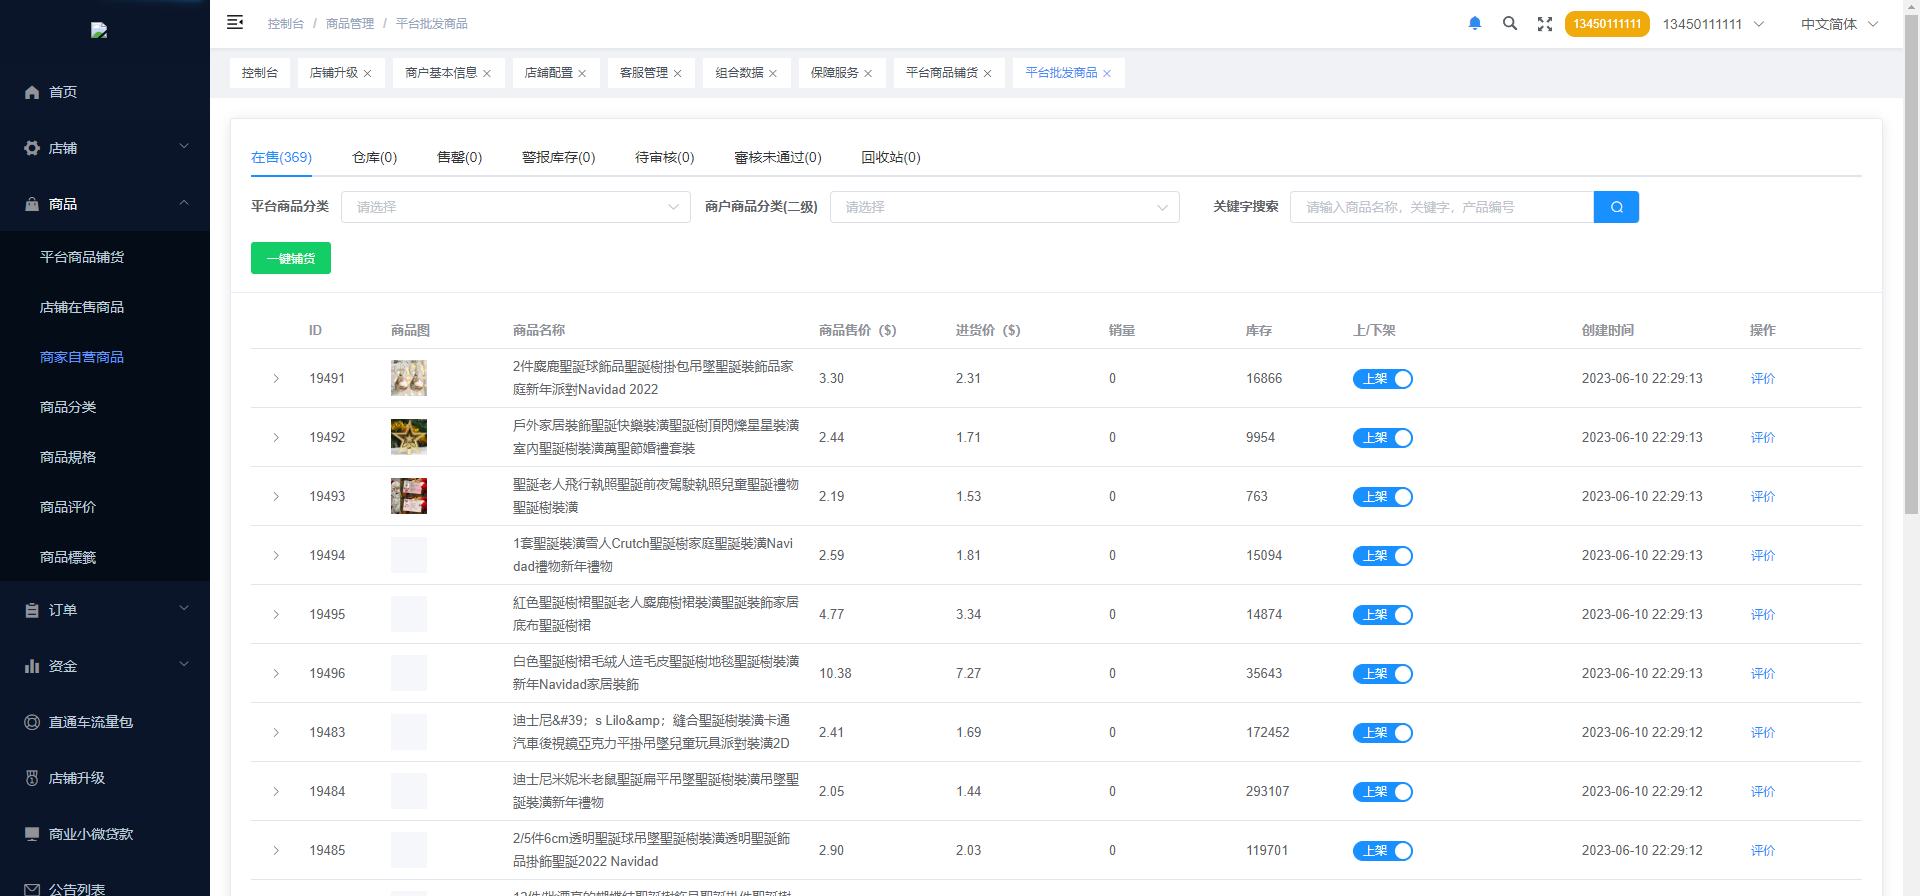
Task: Toggle 上架 switch for product 19494
Action: pos(1382,556)
